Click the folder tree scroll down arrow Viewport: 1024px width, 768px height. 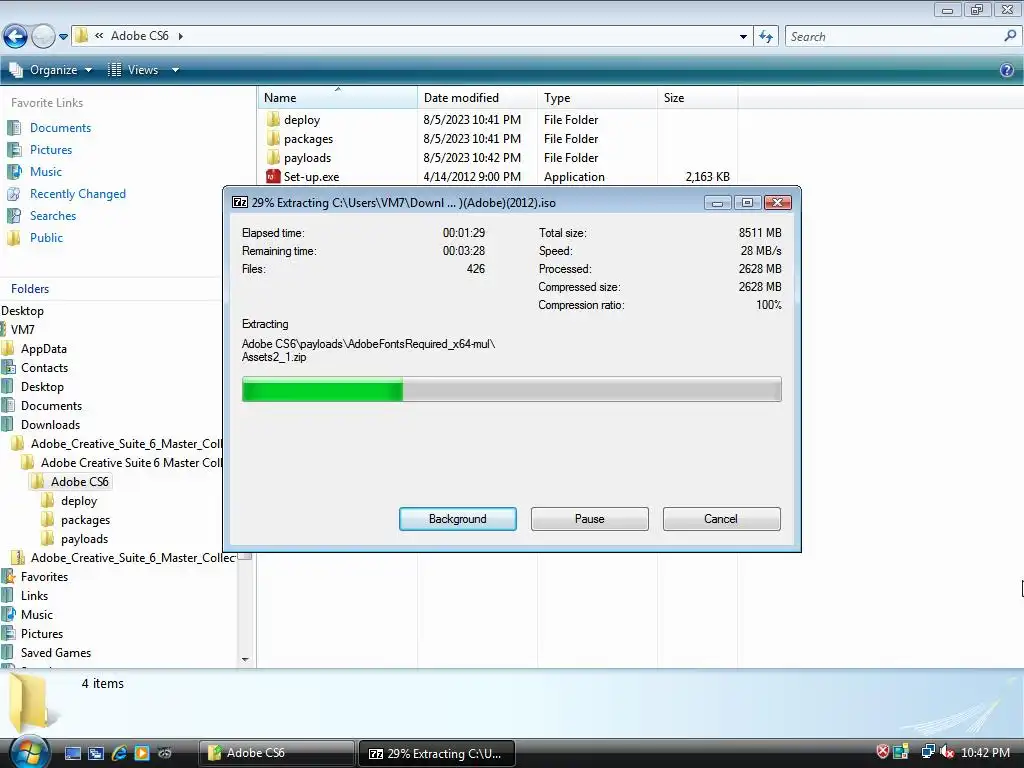click(246, 660)
